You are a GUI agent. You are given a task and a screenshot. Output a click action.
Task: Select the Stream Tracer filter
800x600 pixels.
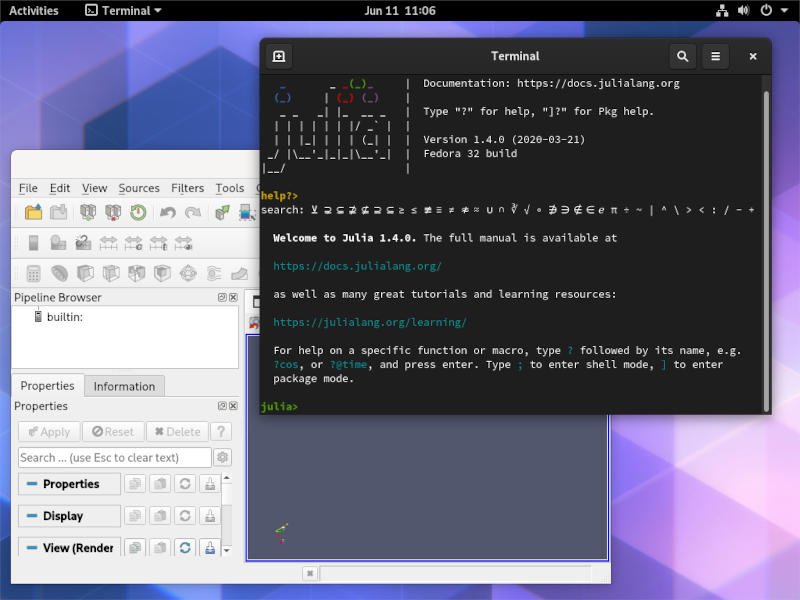(212, 272)
